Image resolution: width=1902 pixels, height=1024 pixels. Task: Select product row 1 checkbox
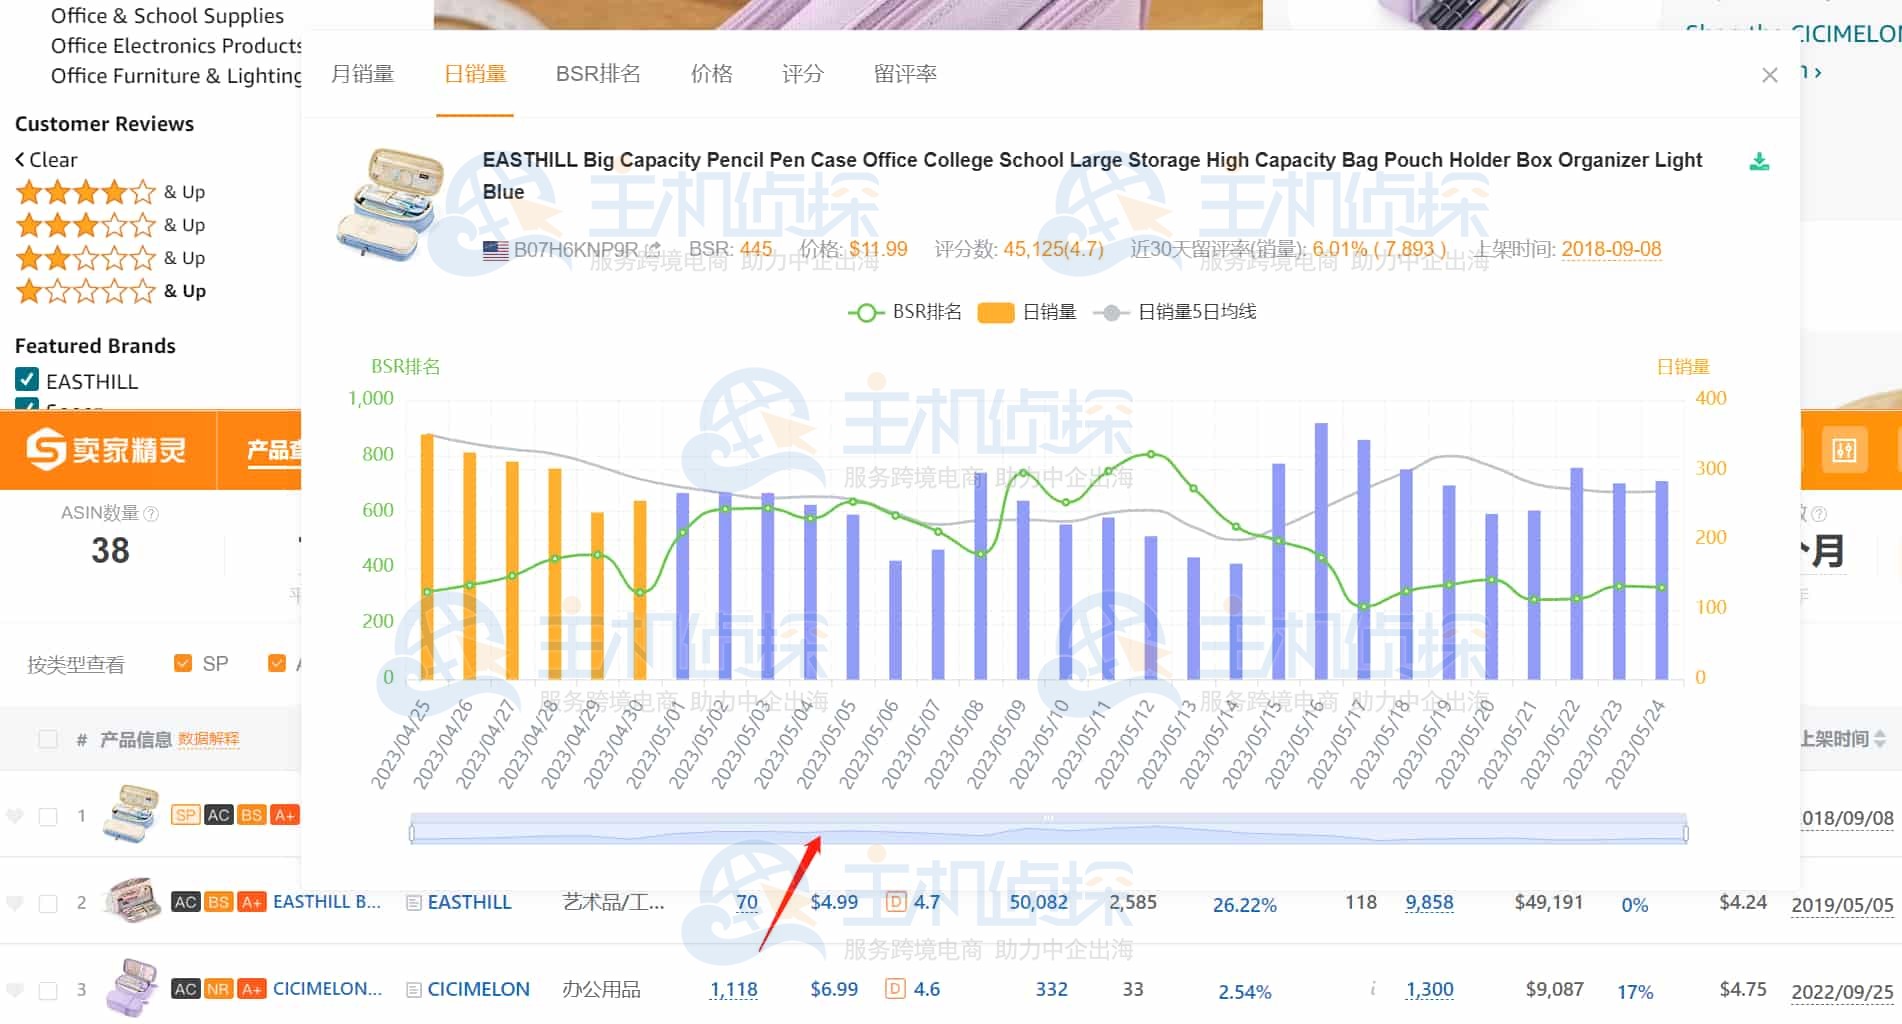coord(48,817)
